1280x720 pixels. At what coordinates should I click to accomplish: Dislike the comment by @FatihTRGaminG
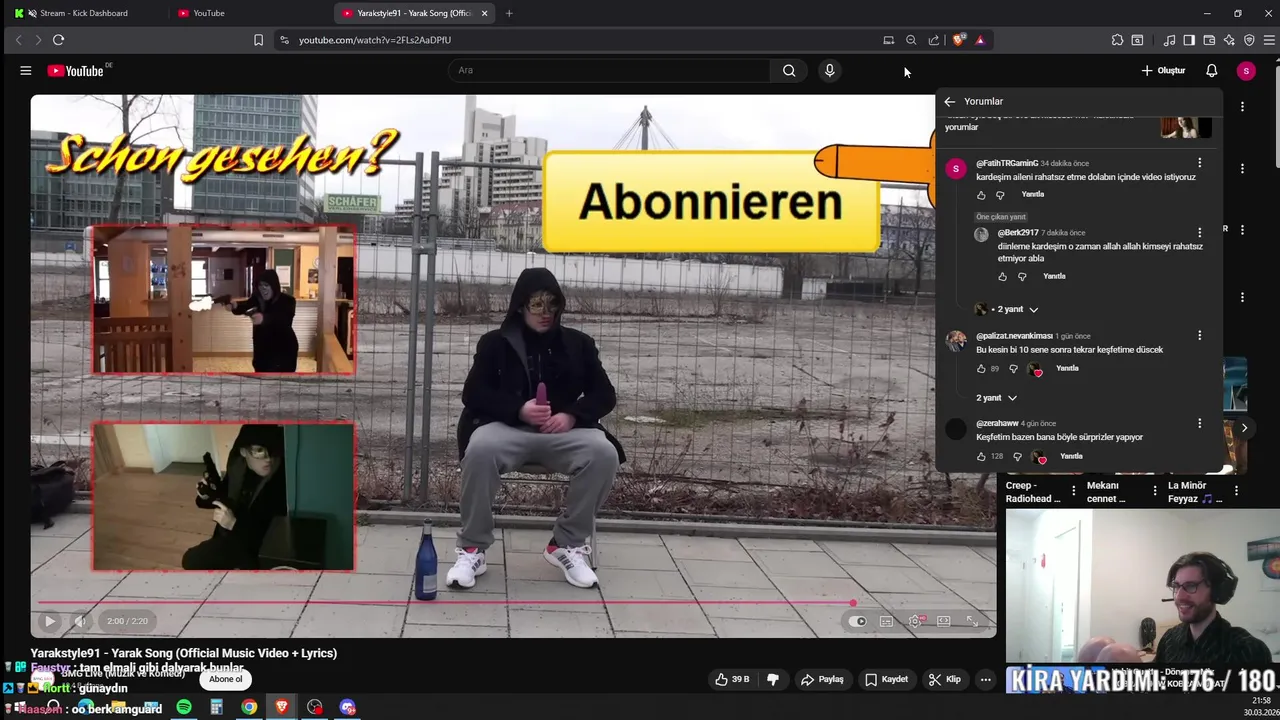click(x=1000, y=195)
